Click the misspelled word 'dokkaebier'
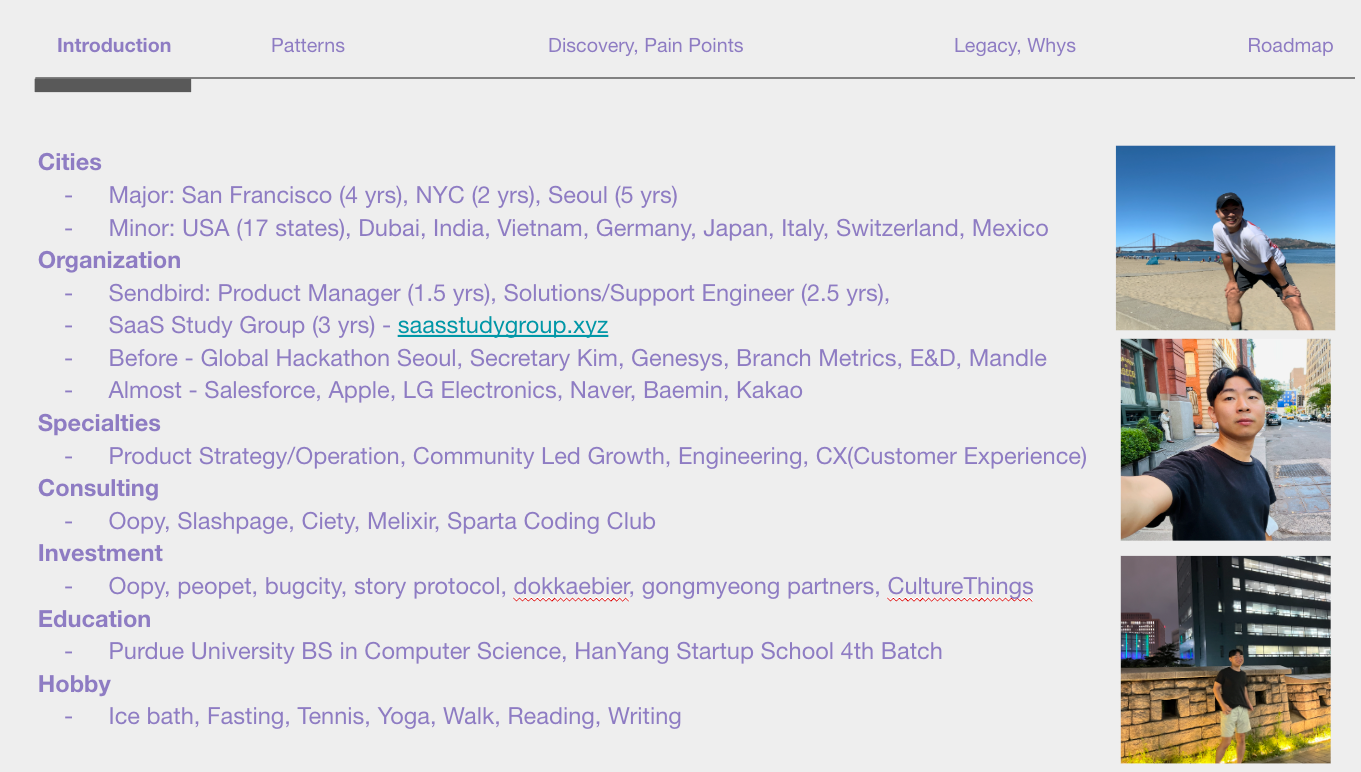 tap(572, 586)
